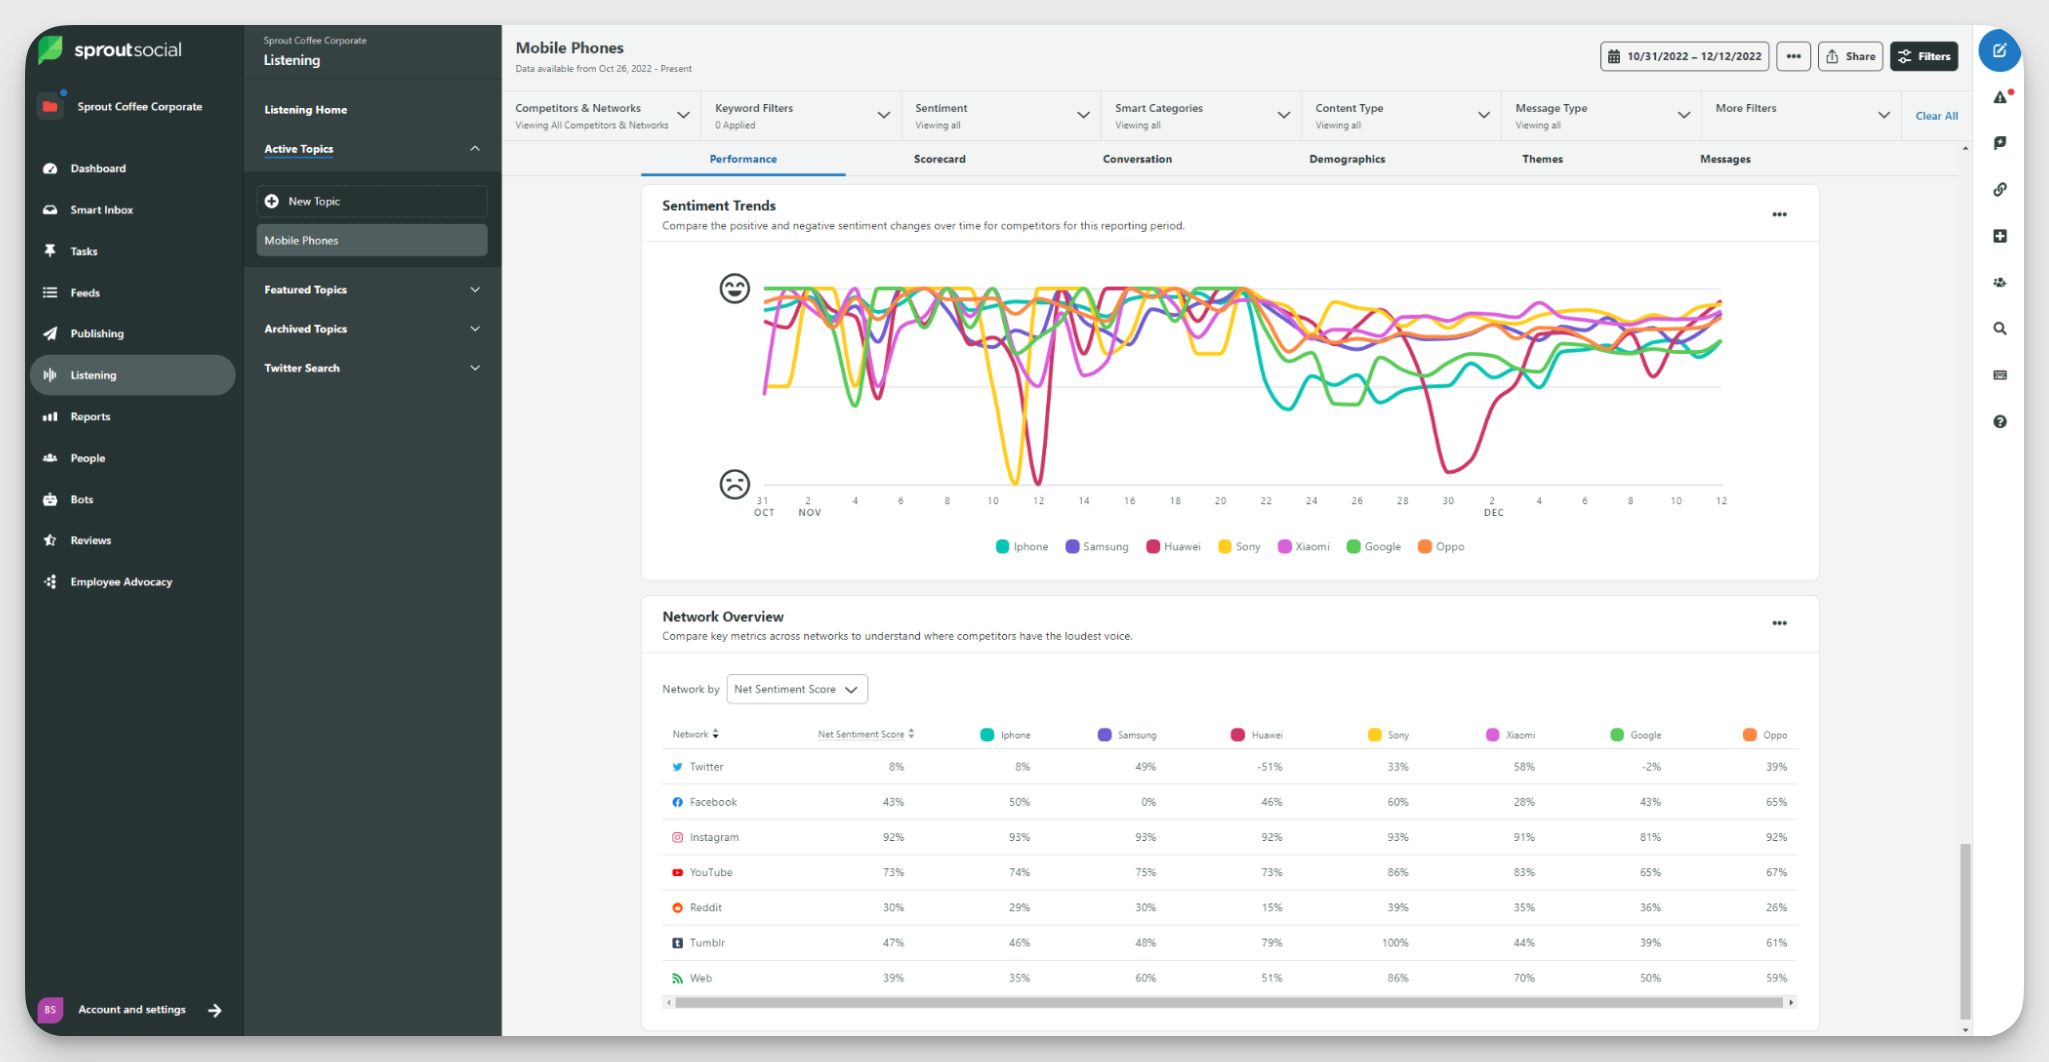This screenshot has height=1062, width=2049.
Task: Toggle Xiaomi series in chart legend
Action: pyautogui.click(x=1304, y=547)
